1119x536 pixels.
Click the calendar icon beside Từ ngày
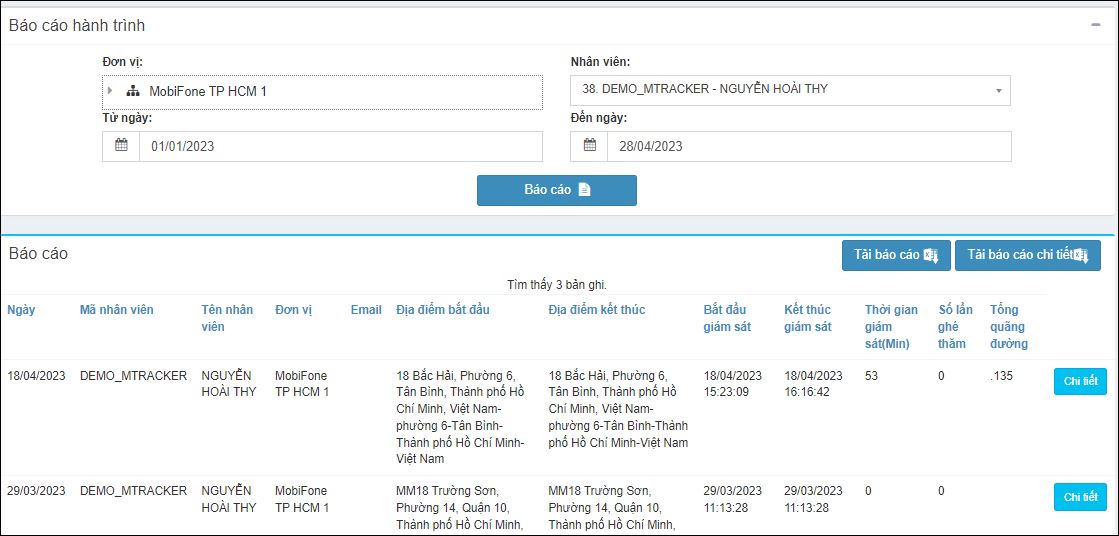click(121, 146)
